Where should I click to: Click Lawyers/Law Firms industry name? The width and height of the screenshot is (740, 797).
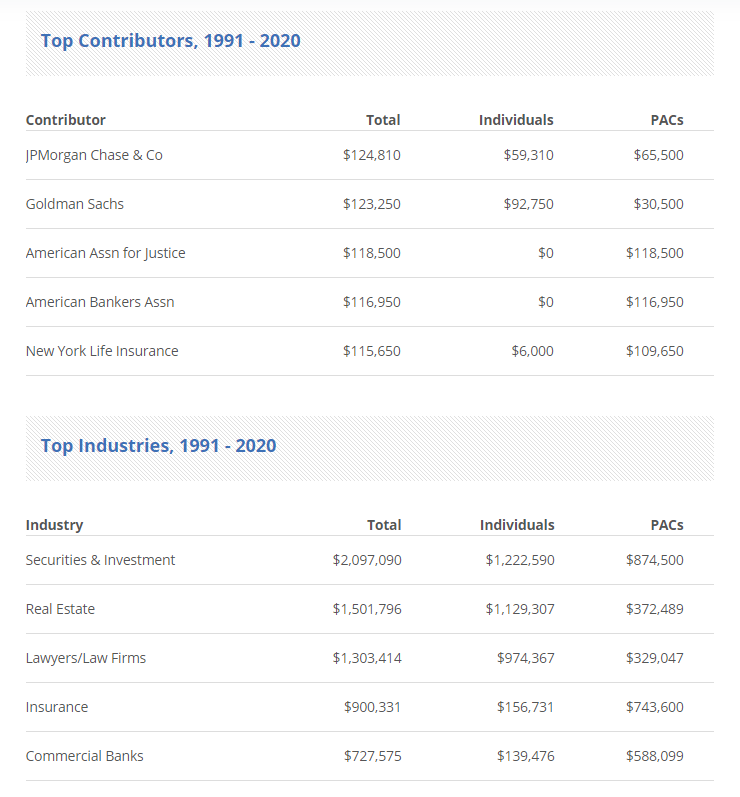(x=86, y=658)
